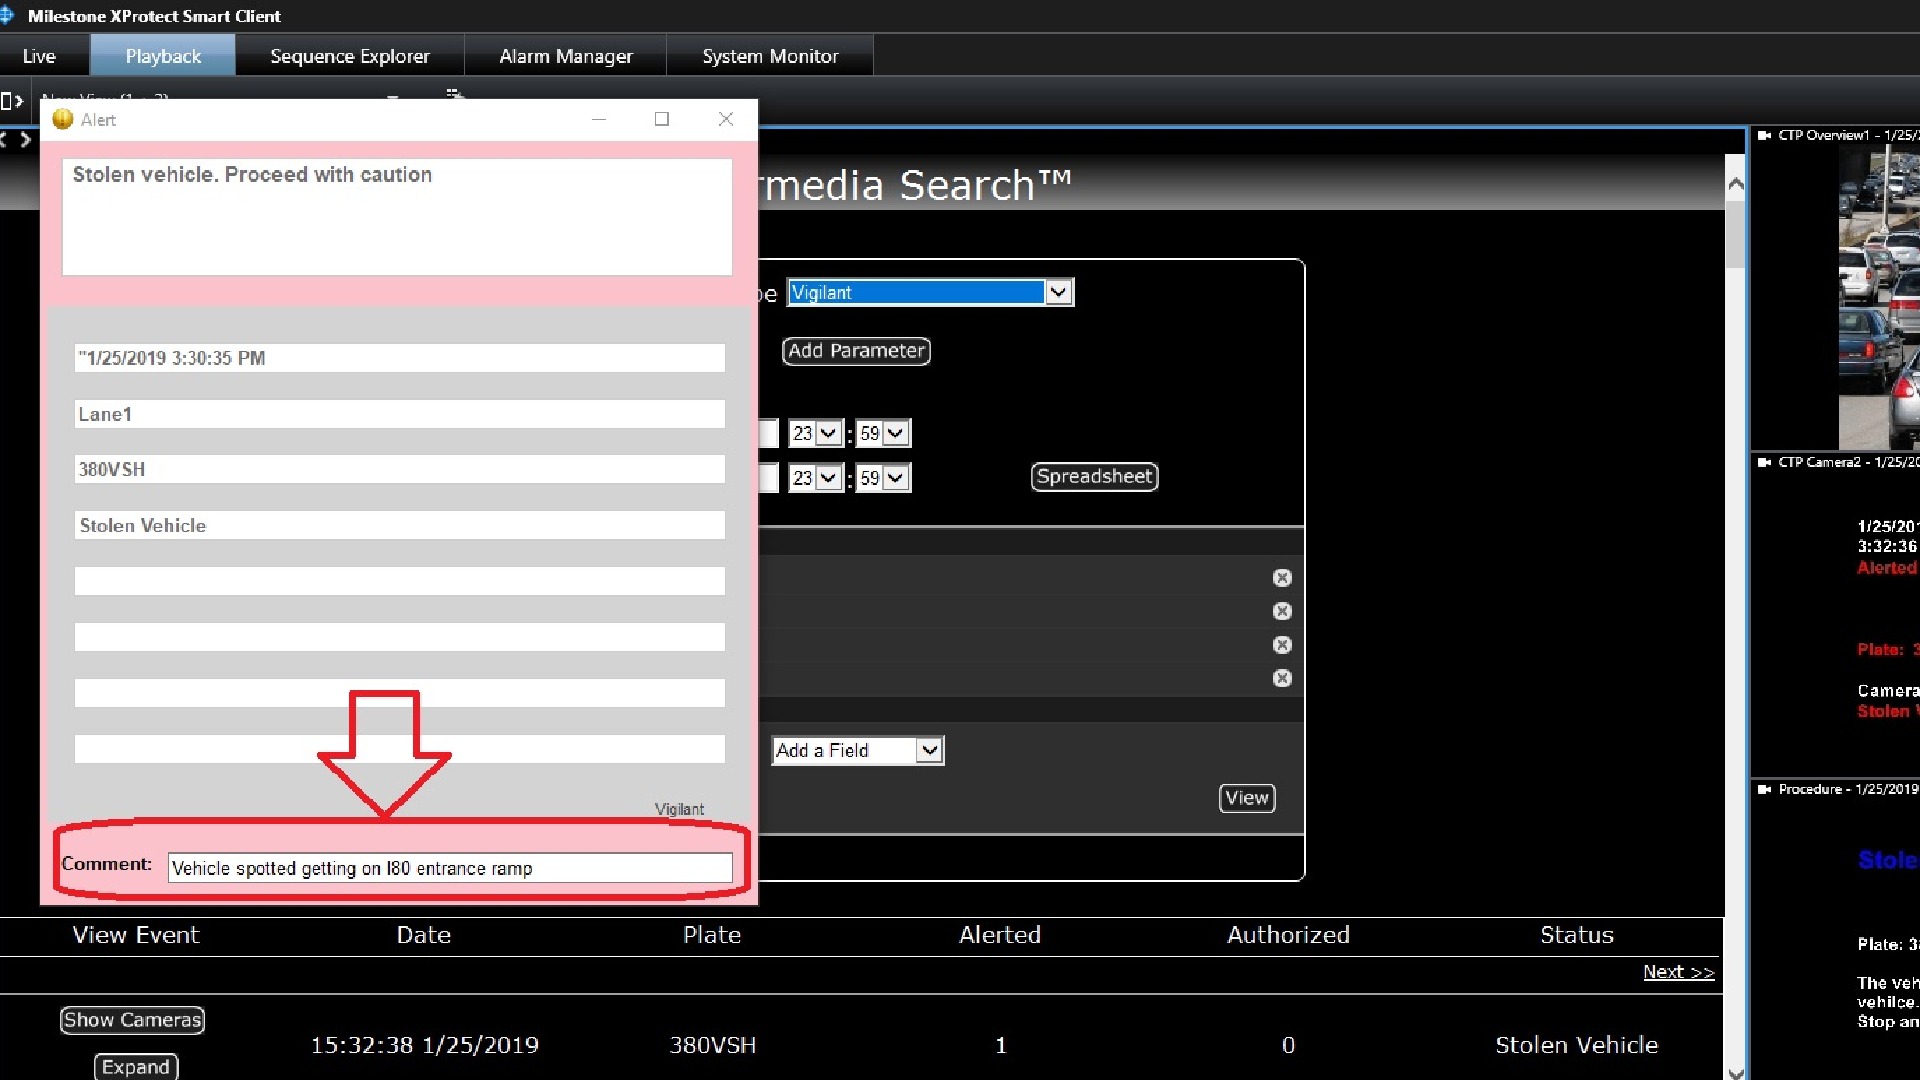Click the Date column header

[424, 935]
